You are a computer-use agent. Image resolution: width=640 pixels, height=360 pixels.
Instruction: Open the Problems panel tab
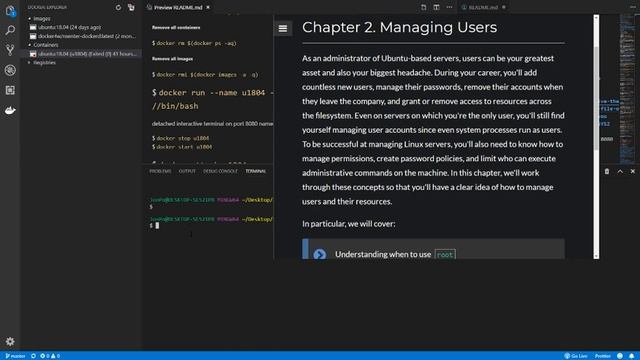pyautogui.click(x=160, y=171)
